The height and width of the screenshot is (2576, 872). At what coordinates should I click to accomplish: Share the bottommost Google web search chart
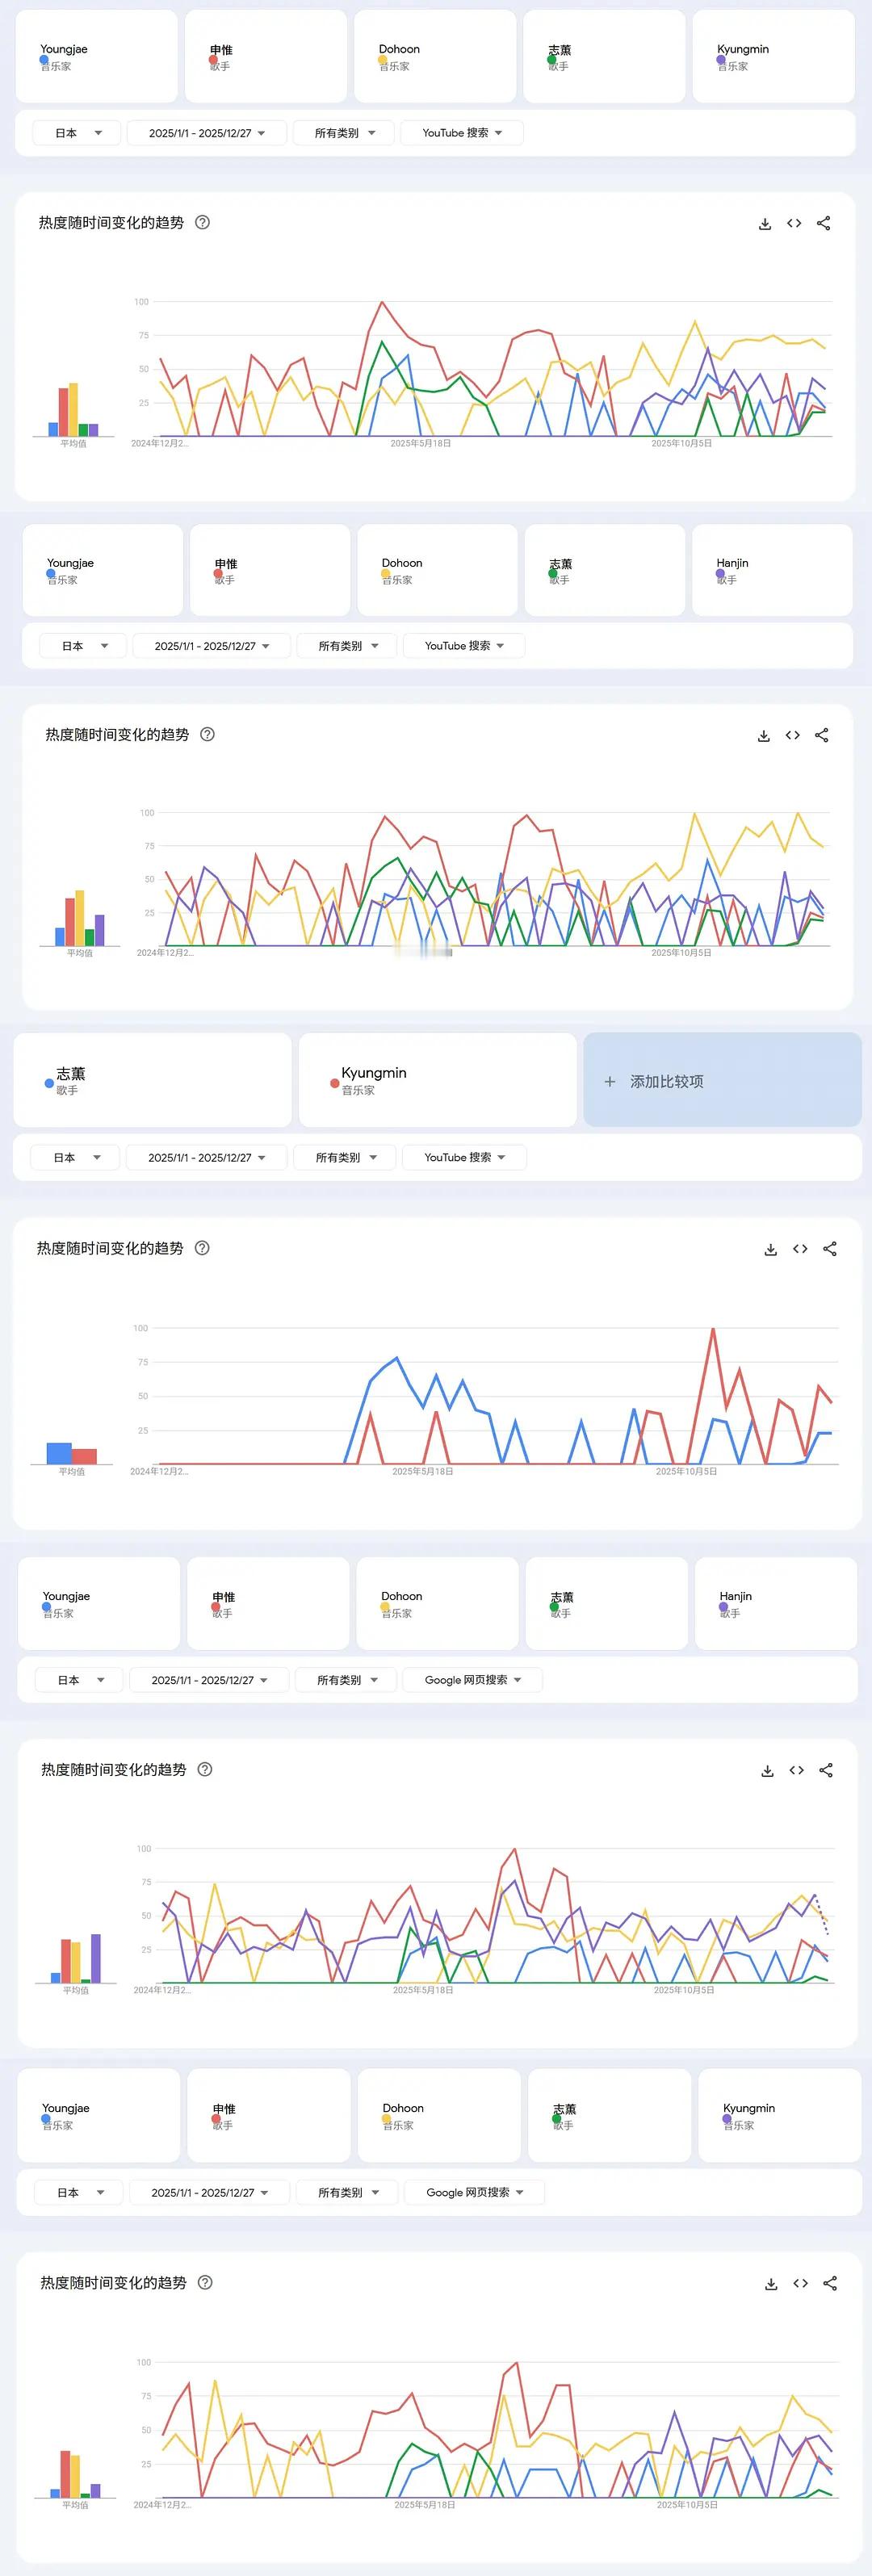(x=830, y=2283)
